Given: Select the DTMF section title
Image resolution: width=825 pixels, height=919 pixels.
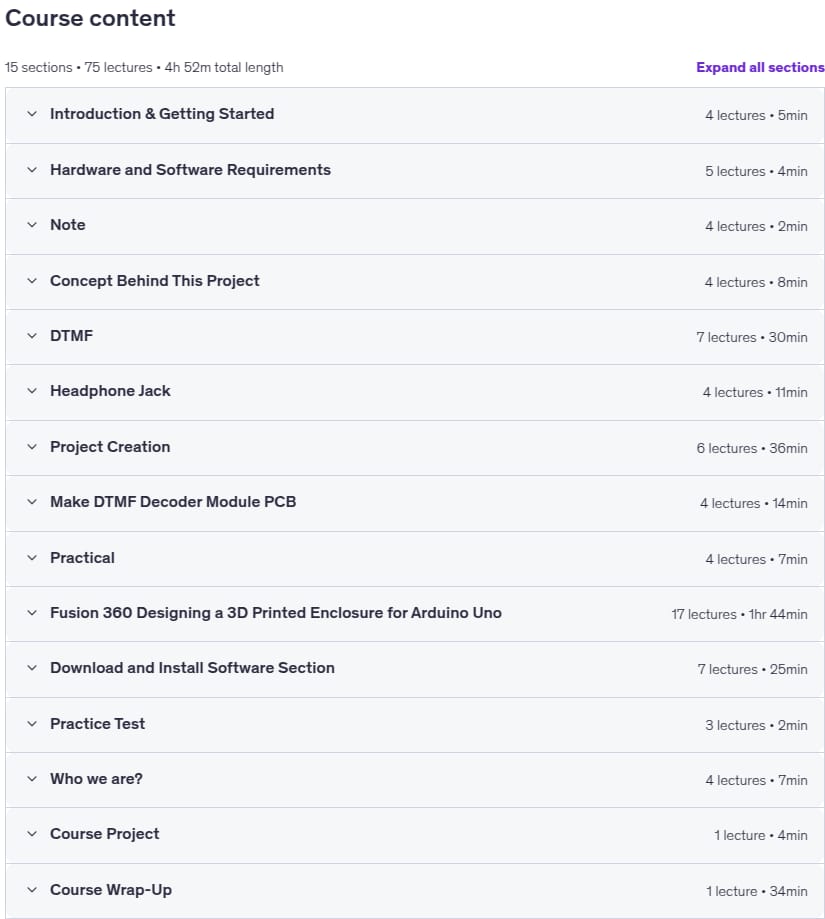Looking at the screenshot, I should pos(71,336).
